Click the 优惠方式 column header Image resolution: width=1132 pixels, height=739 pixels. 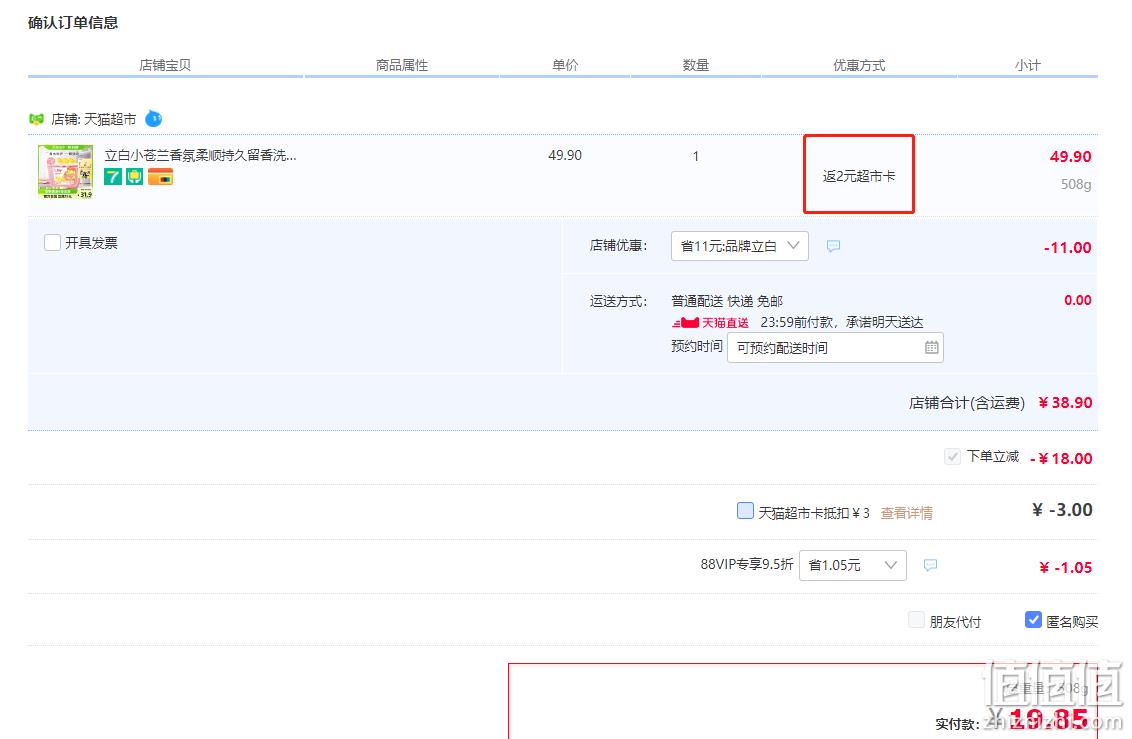tap(859, 65)
